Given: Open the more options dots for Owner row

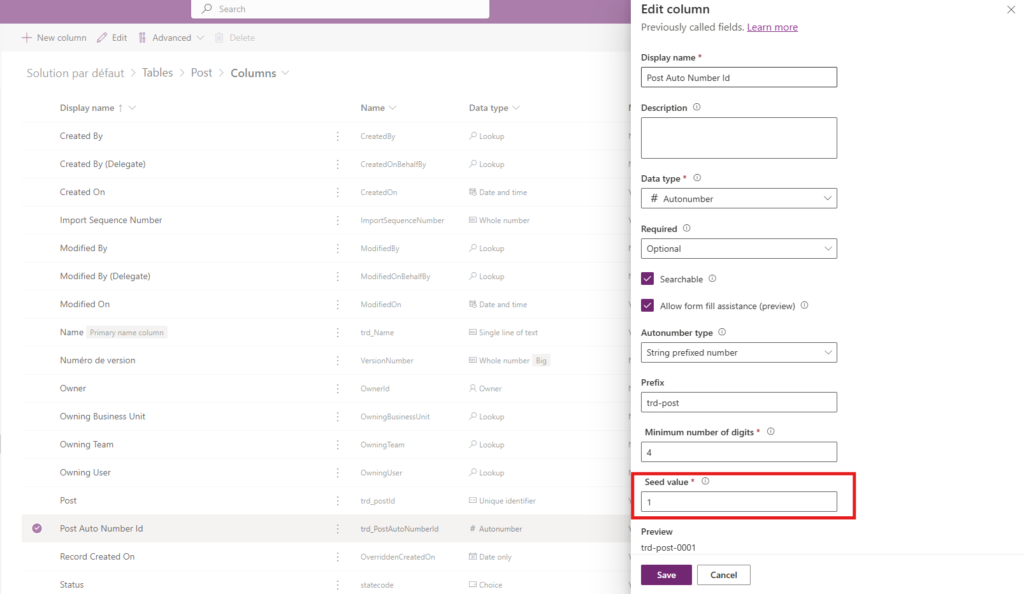Looking at the screenshot, I should (336, 388).
